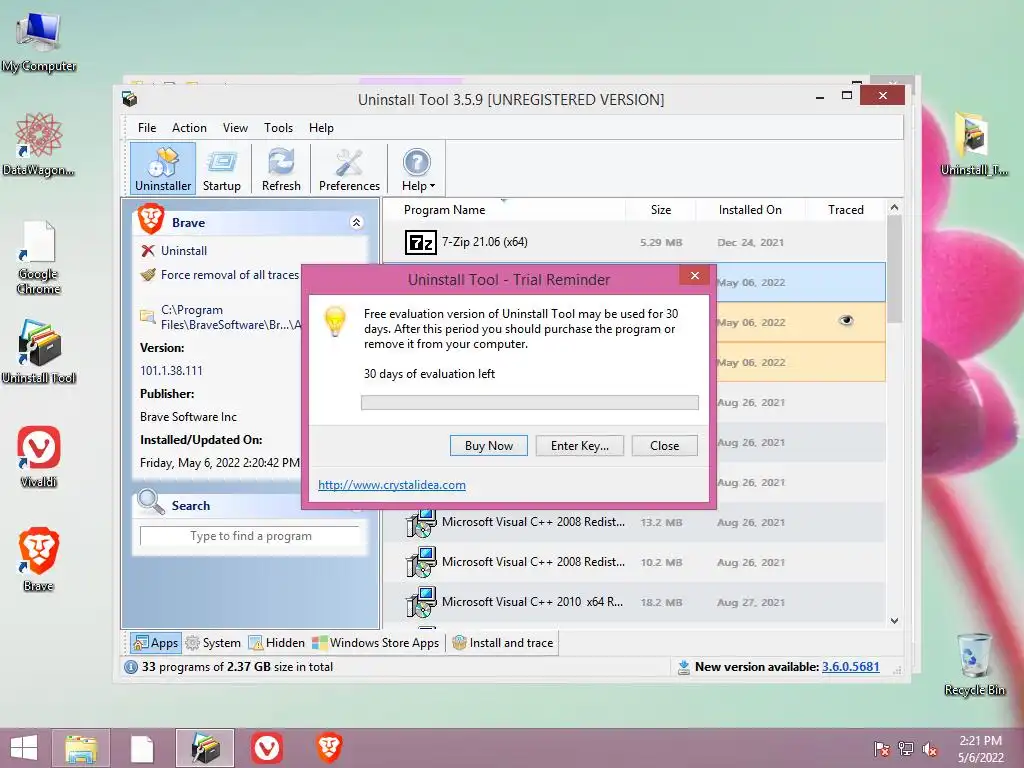Click the info icon in status bar
This screenshot has height=768, width=1024.
[x=131, y=667]
